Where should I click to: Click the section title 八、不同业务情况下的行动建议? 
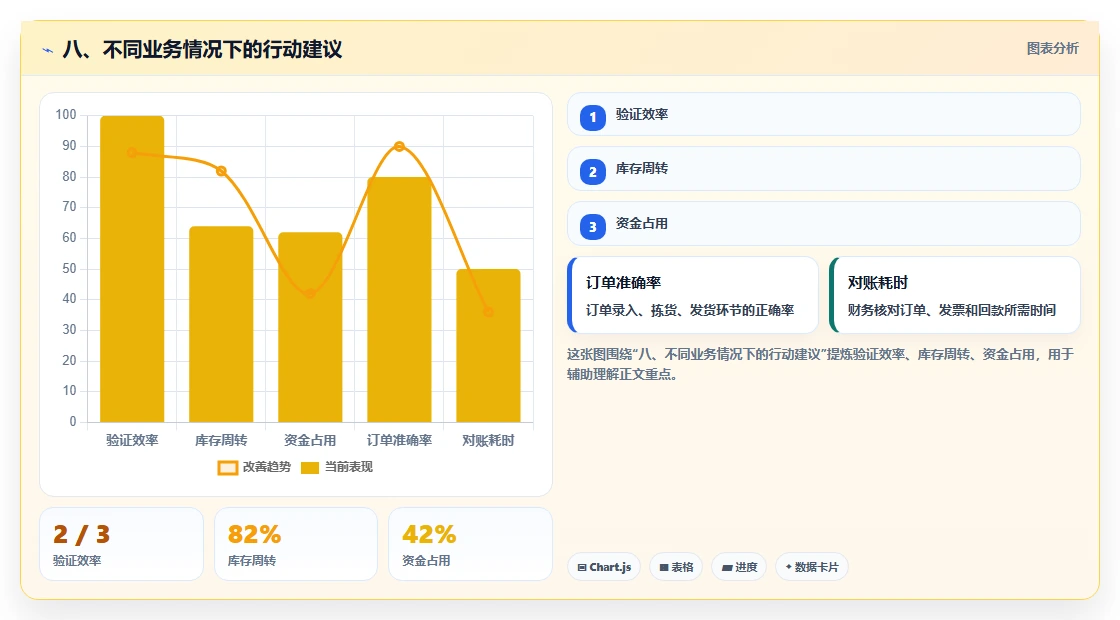[202, 49]
